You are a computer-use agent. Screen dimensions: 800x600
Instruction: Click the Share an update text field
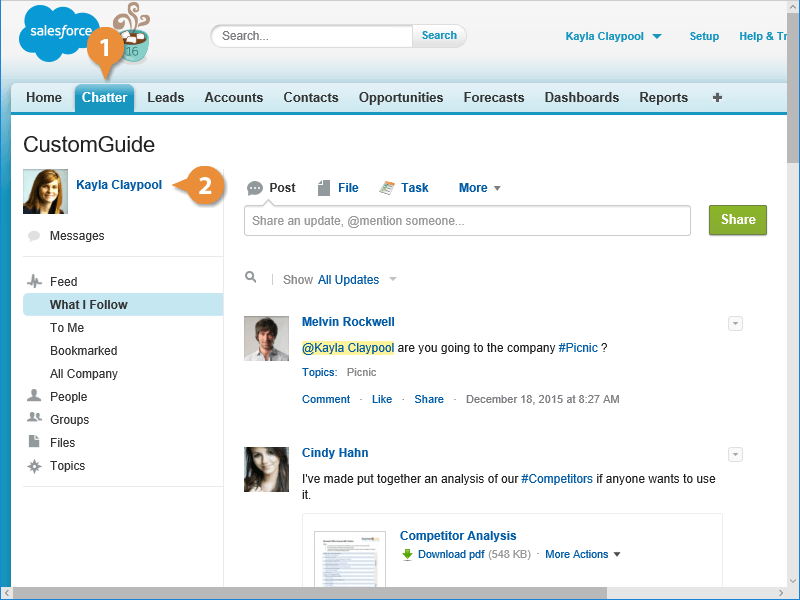467,221
